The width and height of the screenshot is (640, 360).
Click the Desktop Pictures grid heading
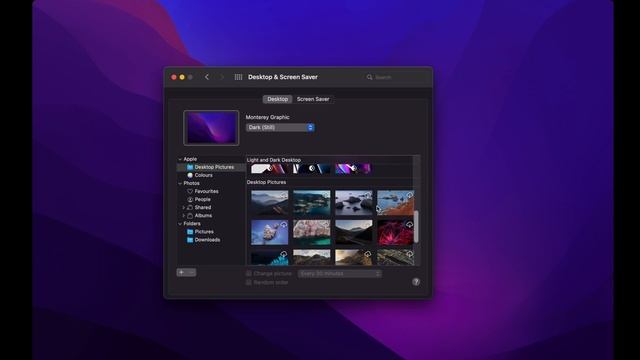267,182
